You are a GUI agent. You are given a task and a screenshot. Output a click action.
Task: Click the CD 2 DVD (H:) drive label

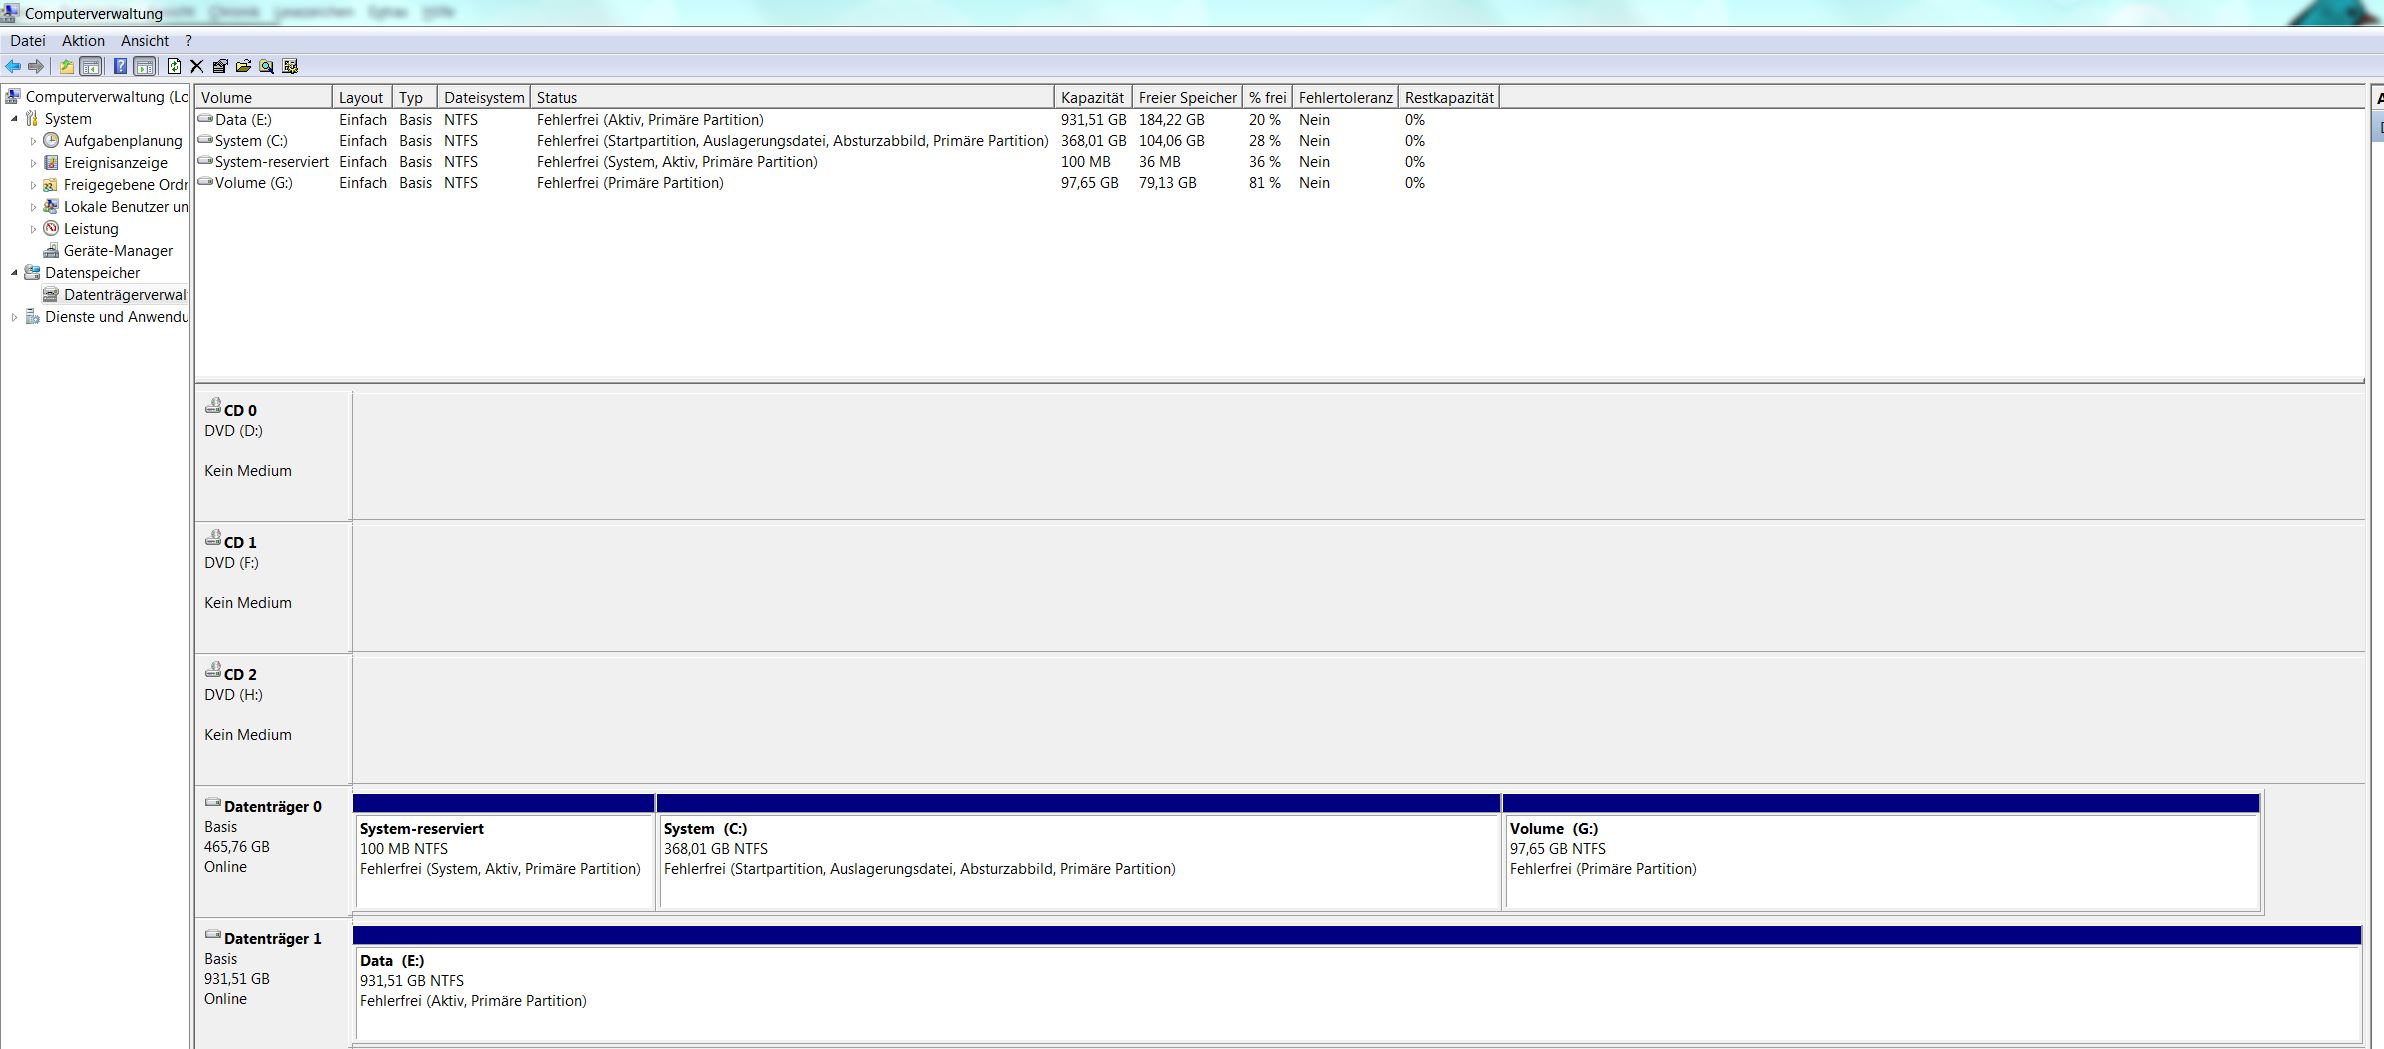pos(273,719)
